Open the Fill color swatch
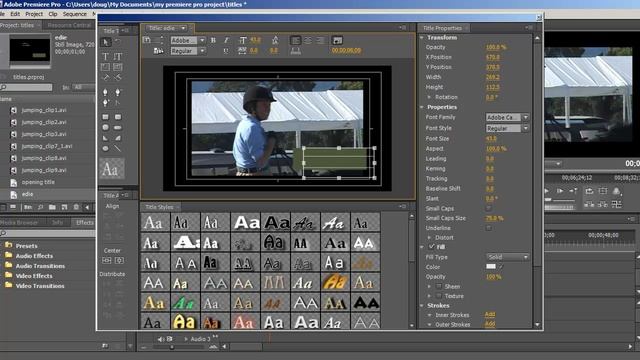Viewport: 640px width, 360px height. tap(491, 267)
